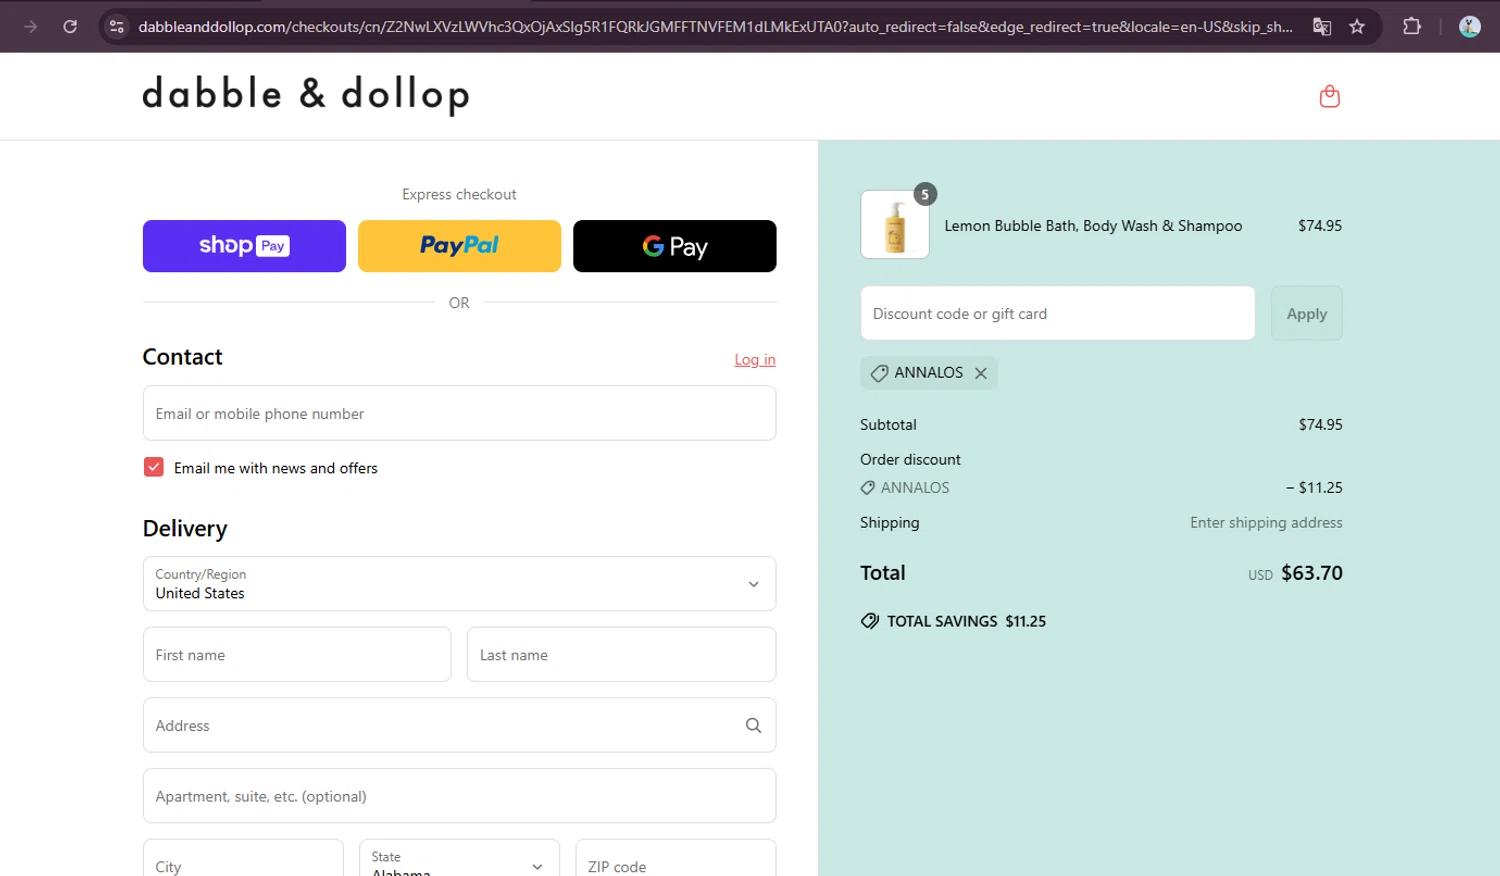Screen dimensions: 1500x876
Task: Go to dabble & dollop store logo
Action: [x=306, y=94]
